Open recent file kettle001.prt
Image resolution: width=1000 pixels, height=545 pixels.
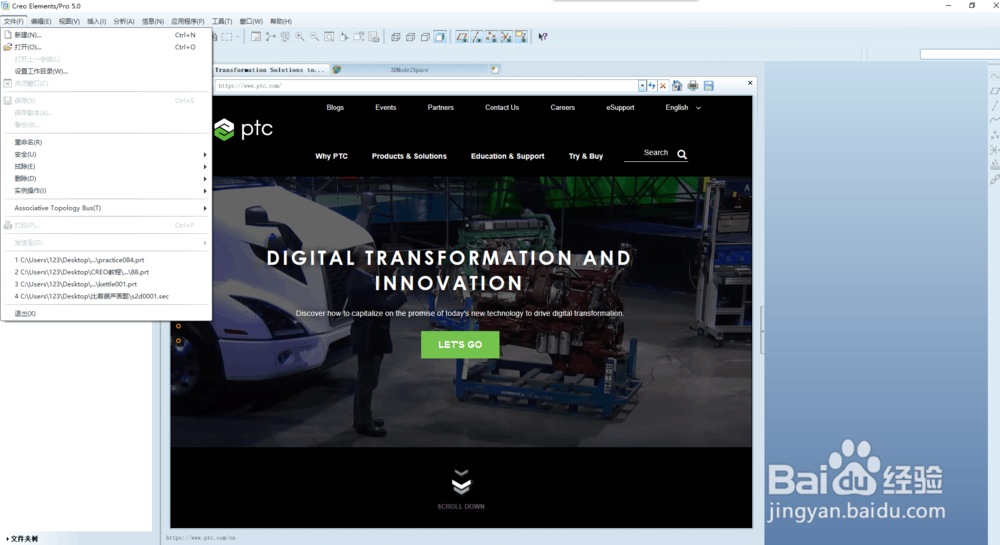(106, 284)
